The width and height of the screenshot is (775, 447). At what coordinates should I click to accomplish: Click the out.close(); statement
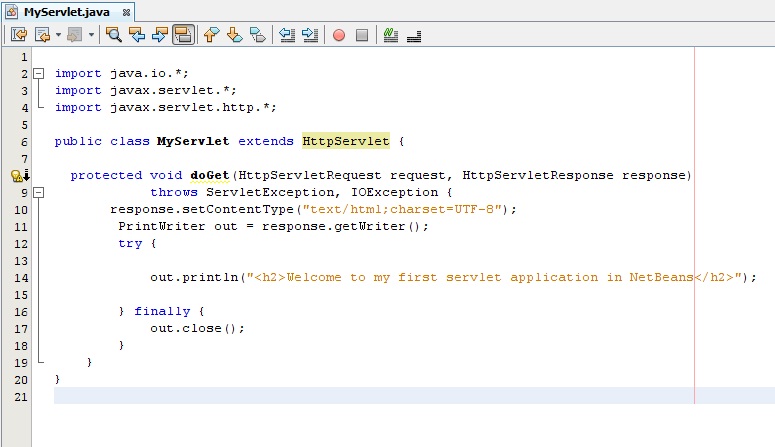coord(197,328)
